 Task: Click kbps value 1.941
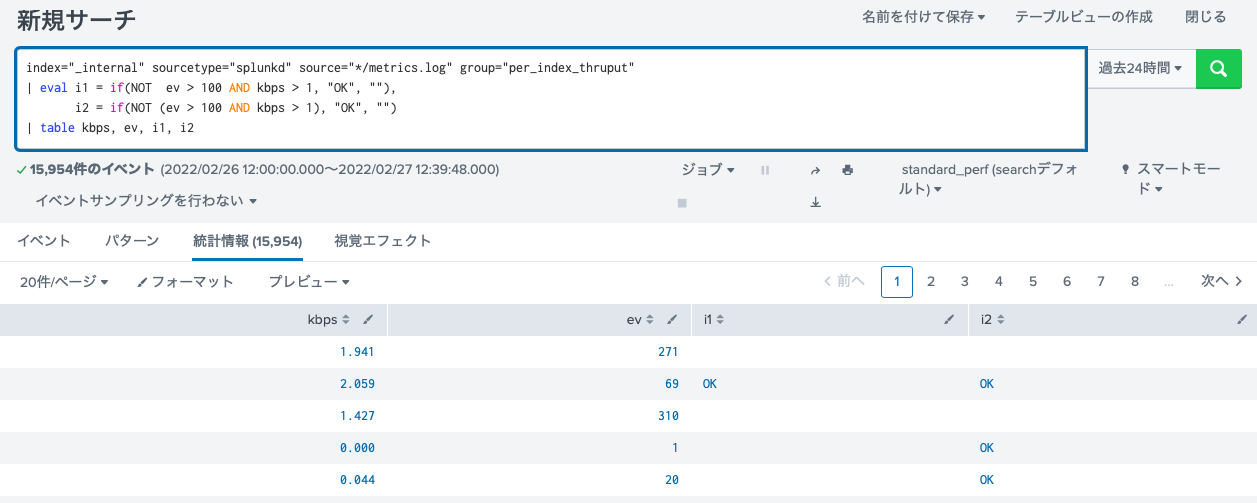[357, 352]
